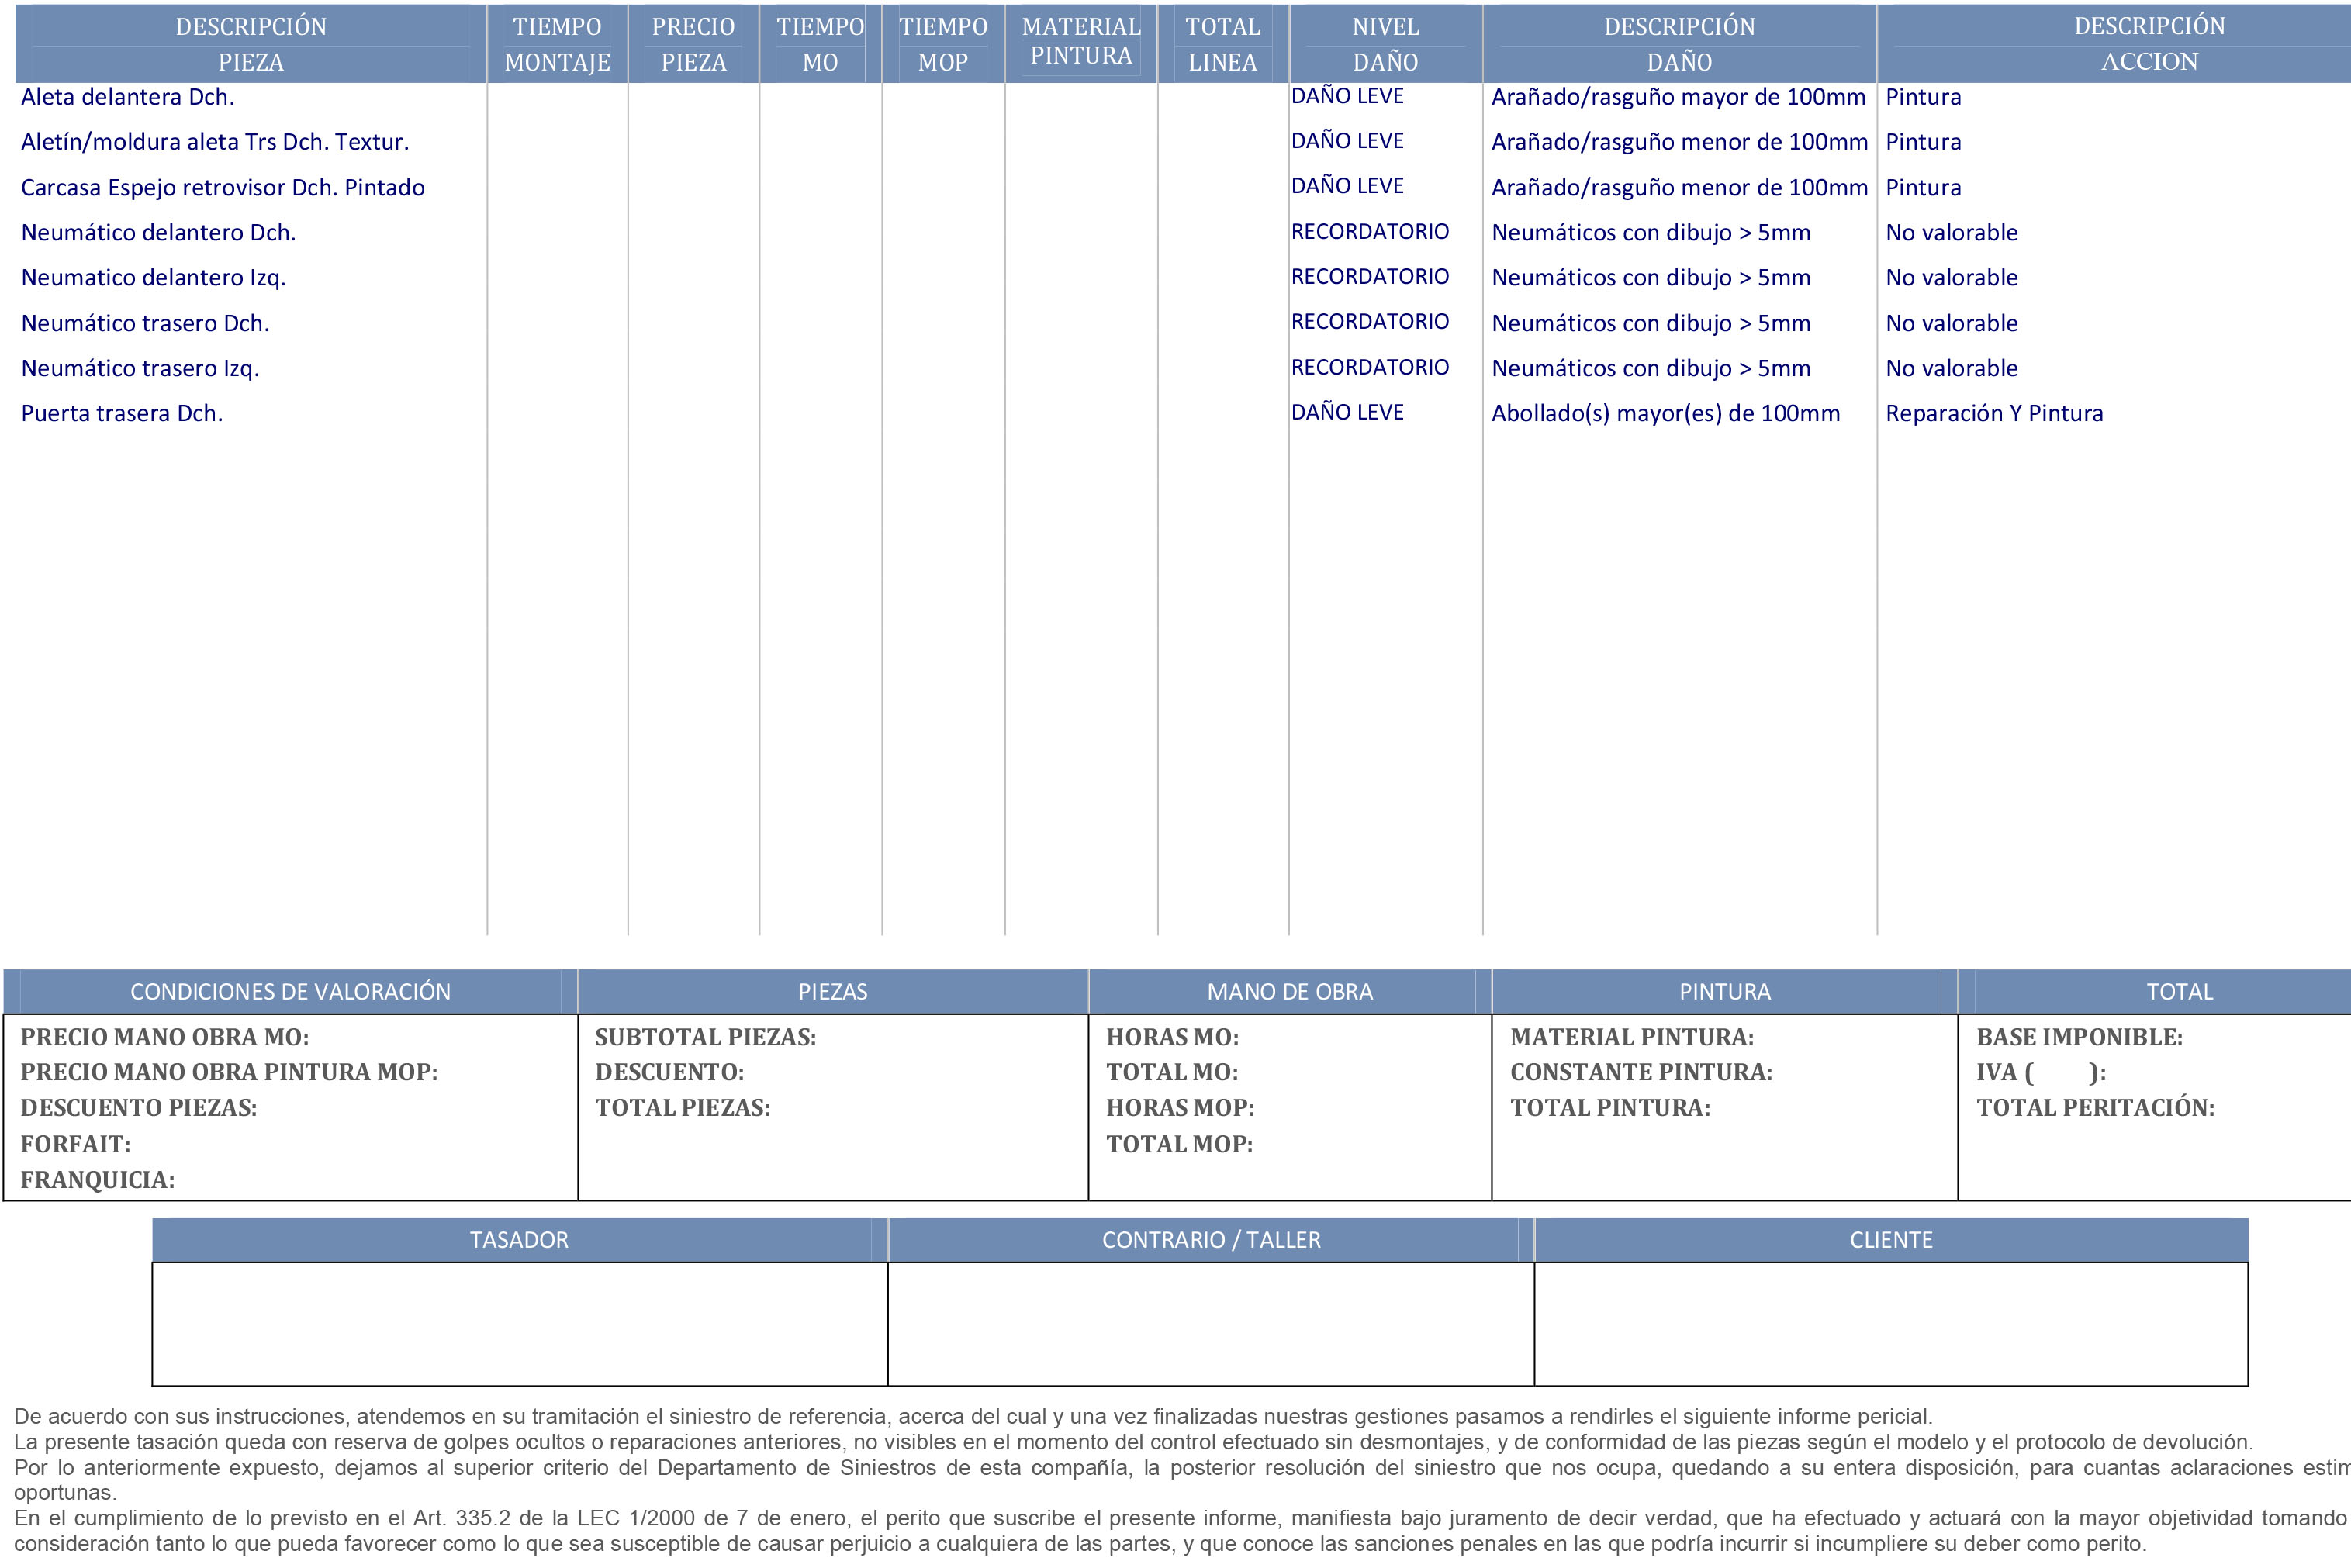2351x1568 pixels.
Task: Click the TOTAL PERITACIÓN label
Action: point(2095,1107)
